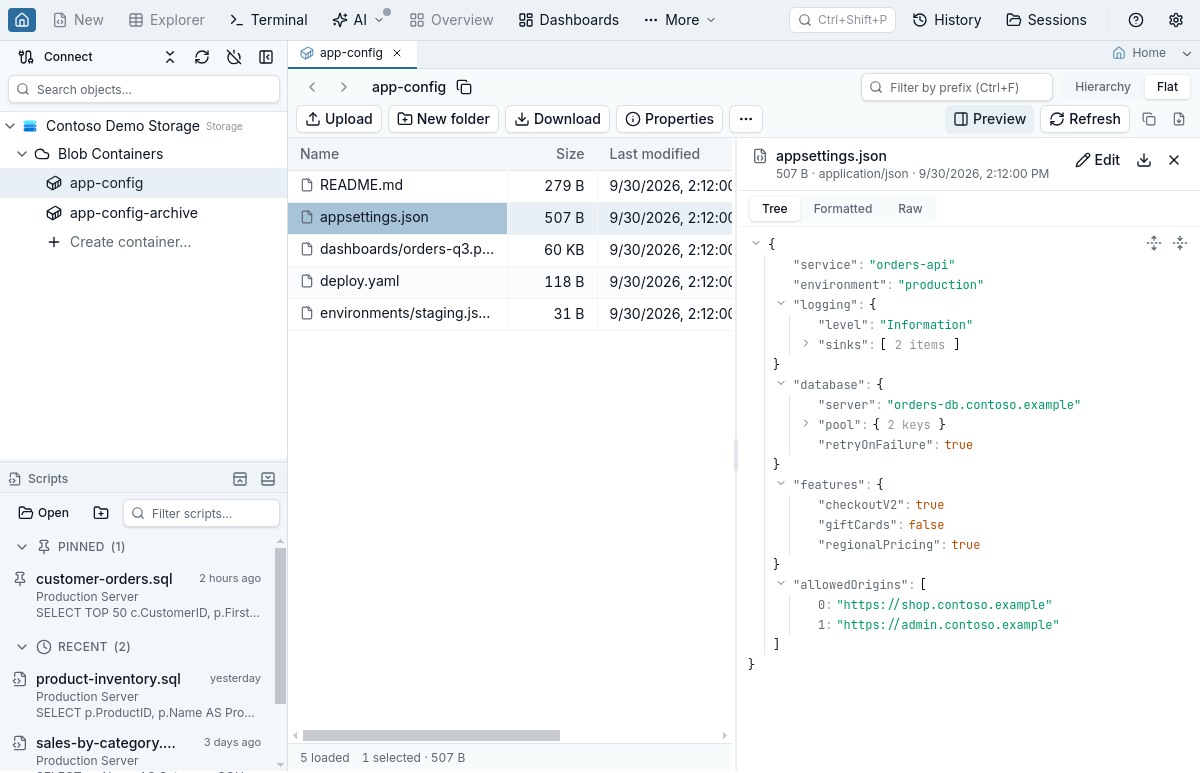The width and height of the screenshot is (1200, 773).
Task: Click the Home icon button in the top bar
Action: click(x=22, y=20)
